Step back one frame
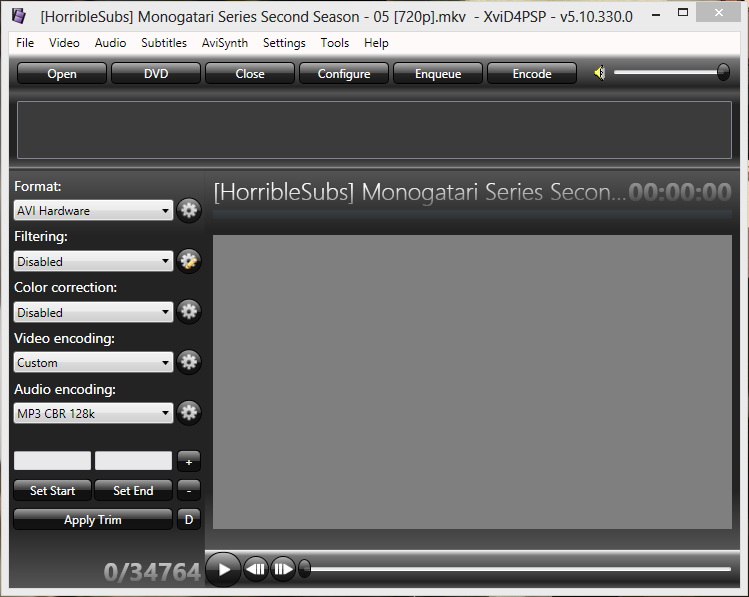Viewport: 749px width, 597px height. tap(256, 569)
